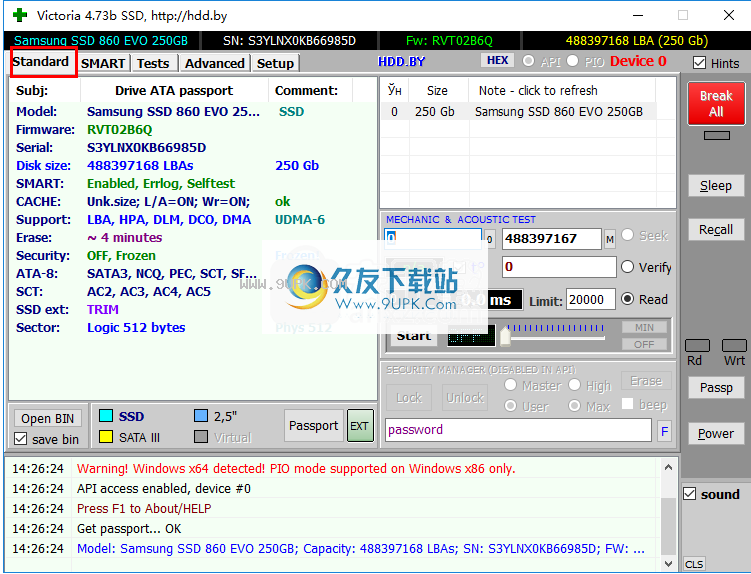The width and height of the screenshot is (751, 574).
Task: Click the M button beside end LBA
Action: click(x=610, y=239)
